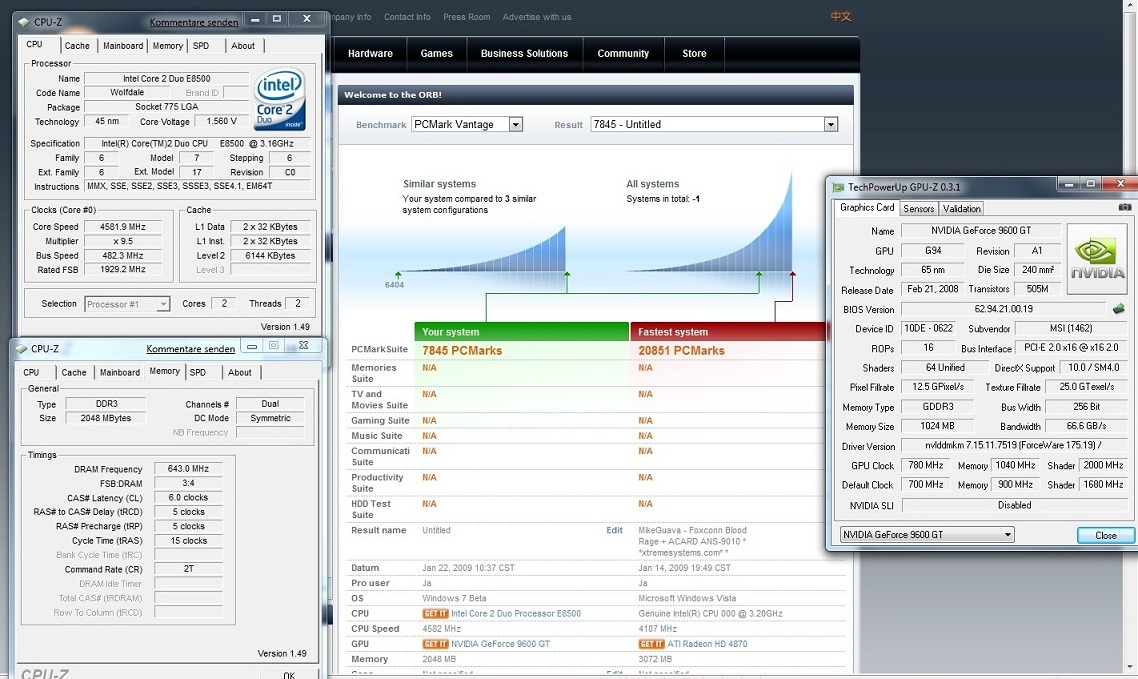
Task: Click the Contact Info link in header
Action: (x=406, y=17)
